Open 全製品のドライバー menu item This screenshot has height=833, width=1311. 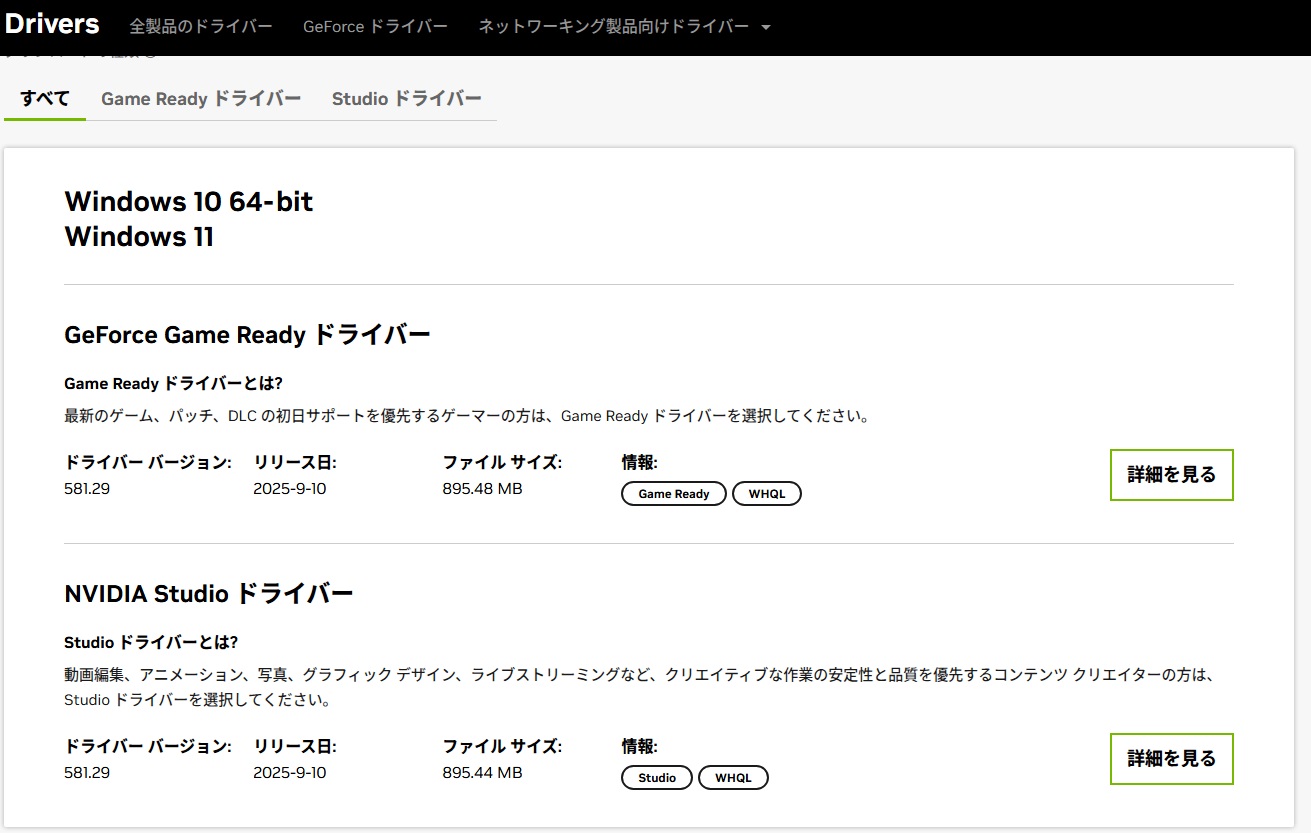pos(201,26)
